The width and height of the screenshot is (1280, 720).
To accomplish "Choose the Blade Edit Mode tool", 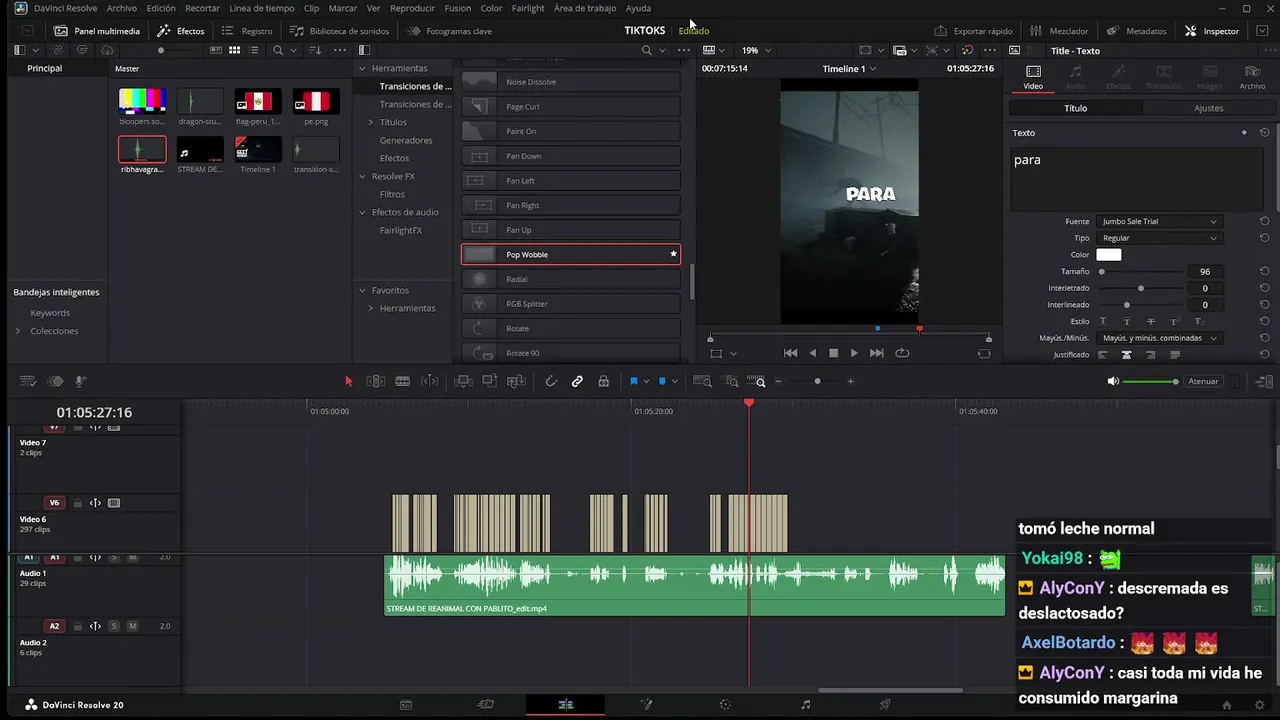I will (403, 381).
